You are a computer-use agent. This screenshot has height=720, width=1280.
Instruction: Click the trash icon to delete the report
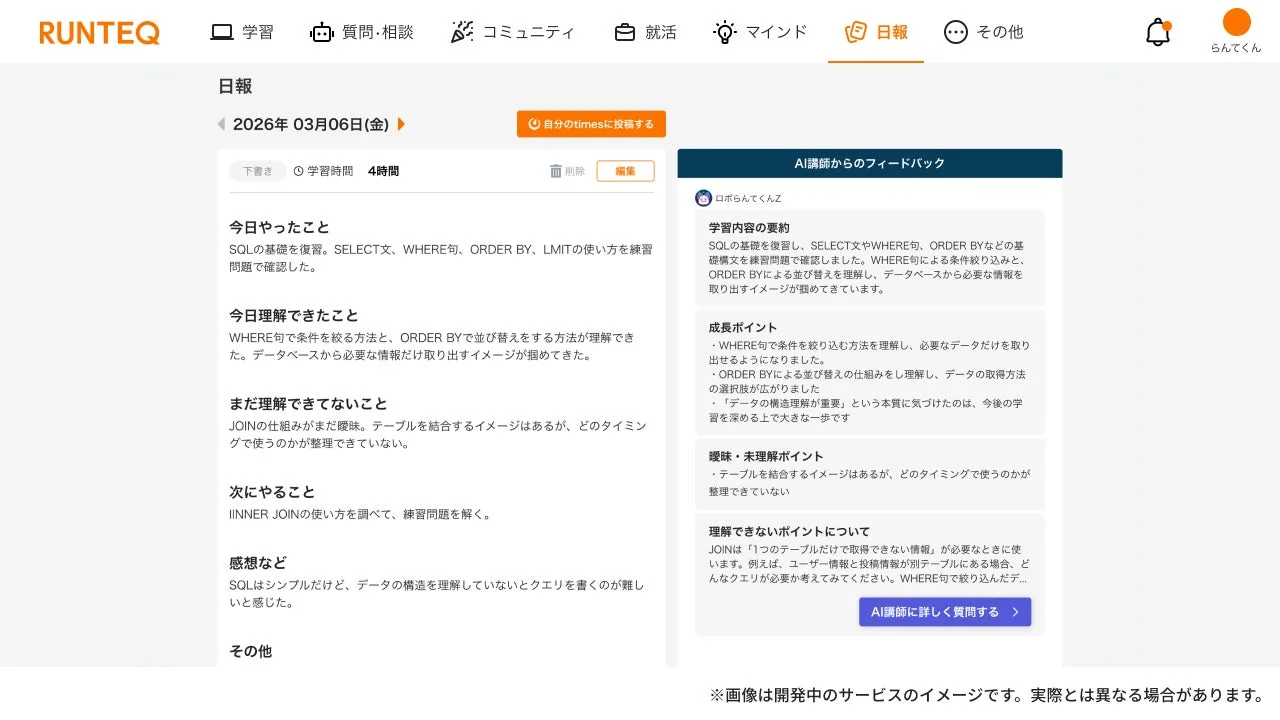click(x=557, y=171)
